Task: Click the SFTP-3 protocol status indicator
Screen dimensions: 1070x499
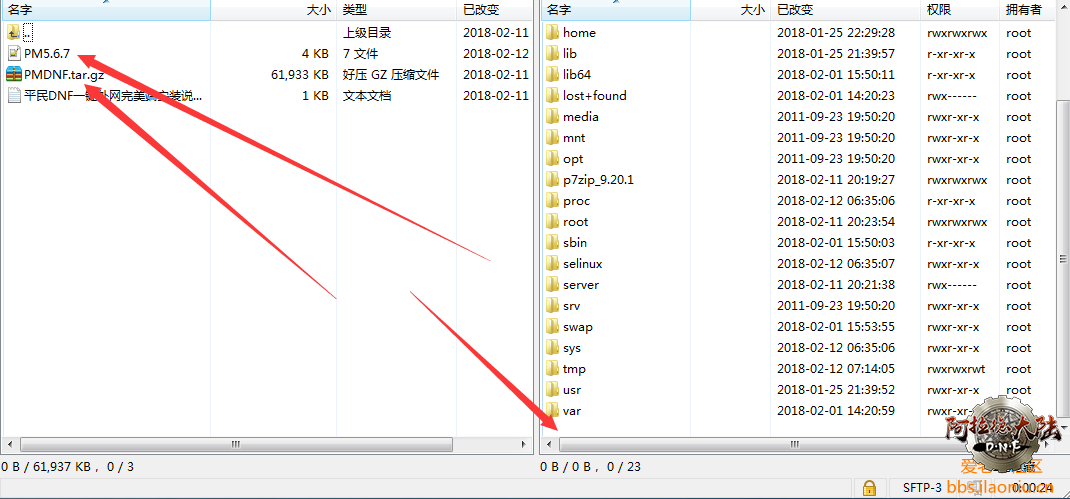Action: pos(922,487)
